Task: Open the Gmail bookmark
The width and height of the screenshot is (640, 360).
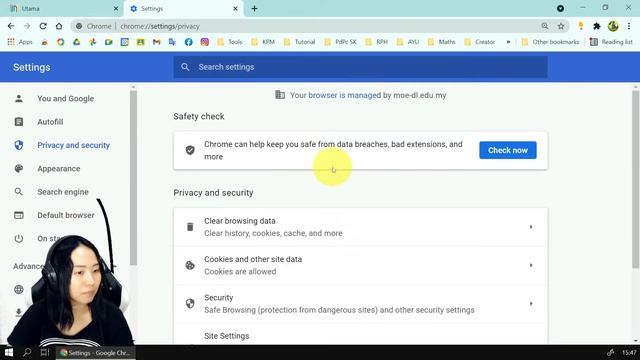Action: pos(156,42)
